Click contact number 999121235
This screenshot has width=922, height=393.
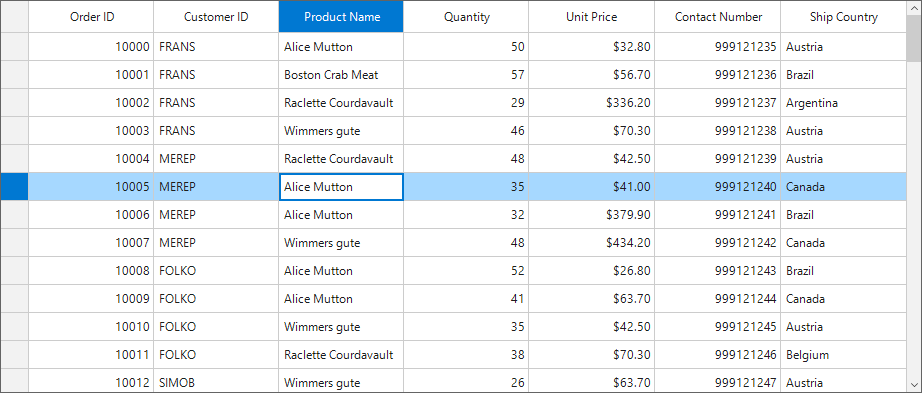click(x=718, y=46)
